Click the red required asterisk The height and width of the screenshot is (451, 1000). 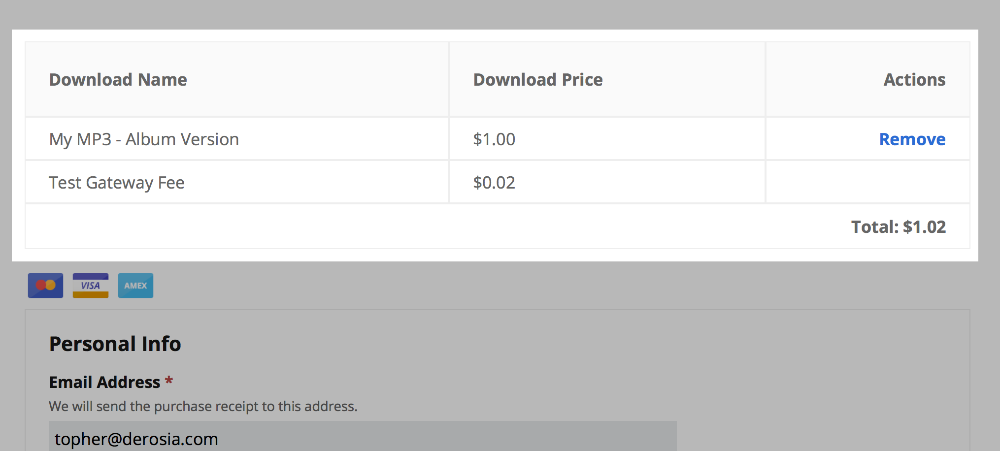tap(169, 382)
